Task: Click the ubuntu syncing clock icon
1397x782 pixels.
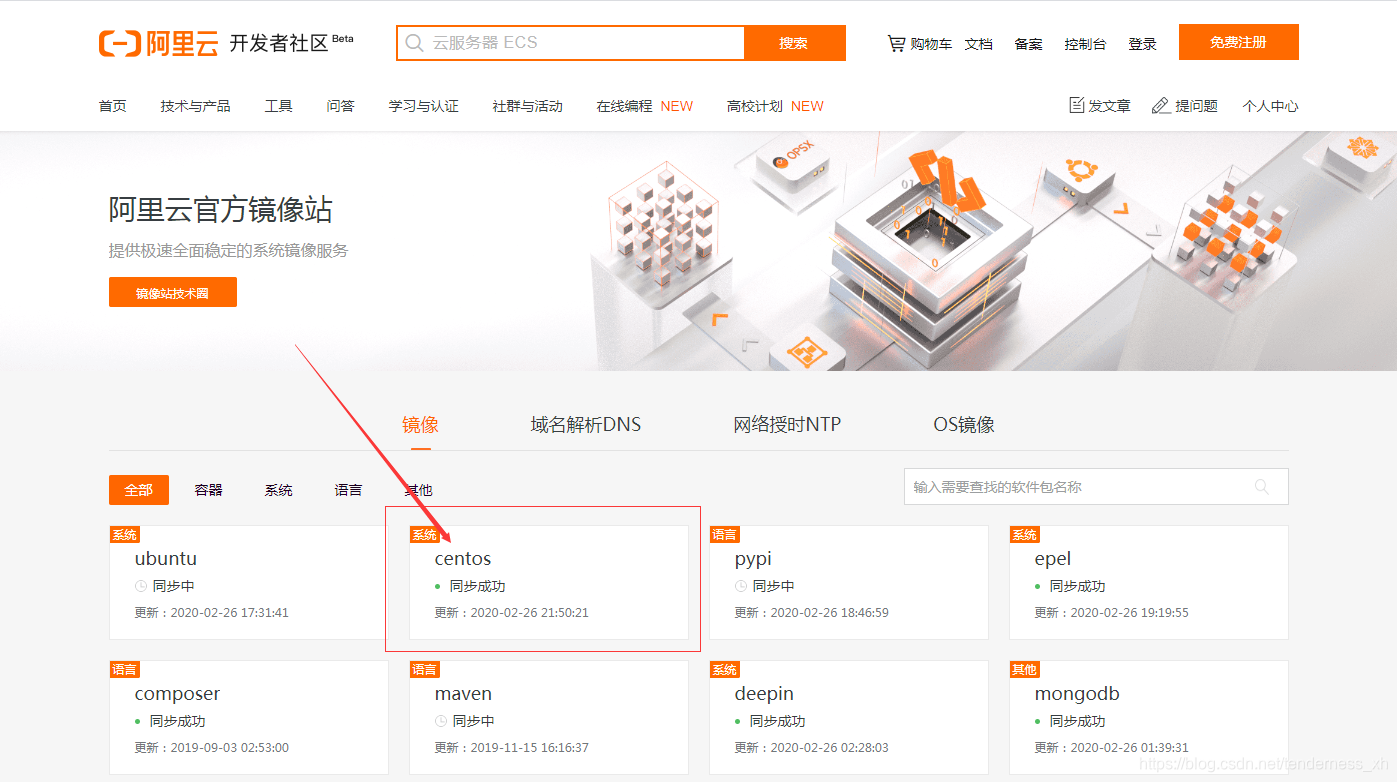Action: click(x=141, y=586)
